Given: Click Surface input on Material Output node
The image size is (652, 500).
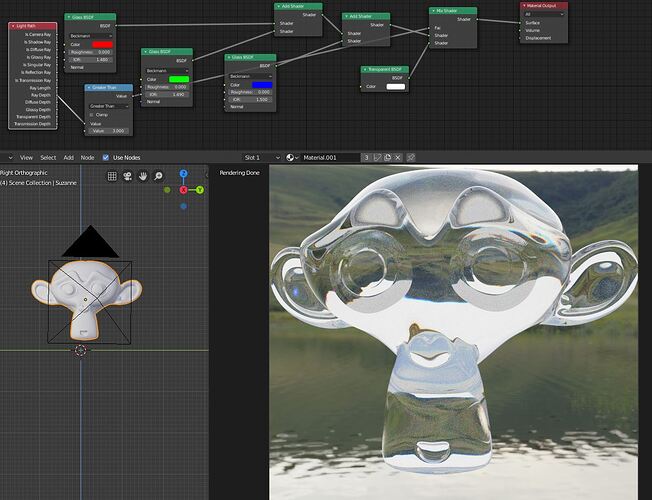Looking at the screenshot, I should [520, 23].
